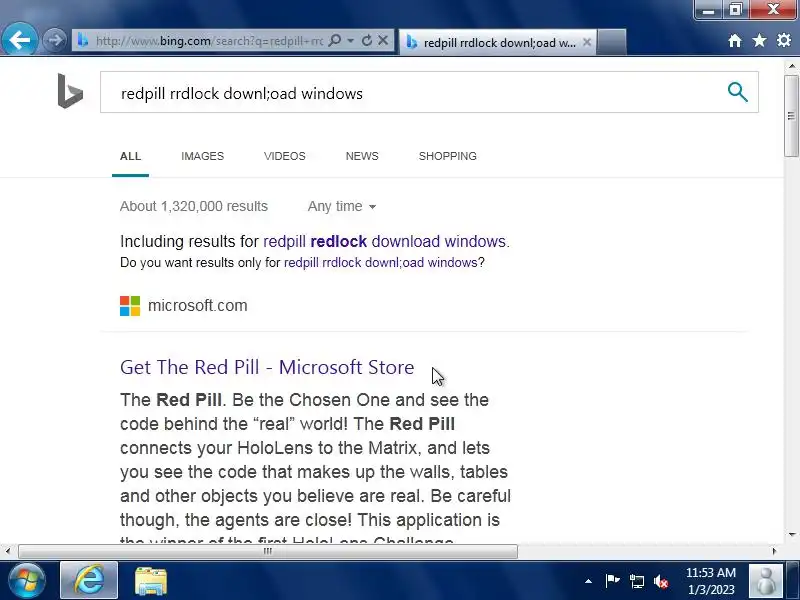This screenshot has height=600, width=800.
Task: Expand the 'Any time' date filter
Action: [342, 206]
